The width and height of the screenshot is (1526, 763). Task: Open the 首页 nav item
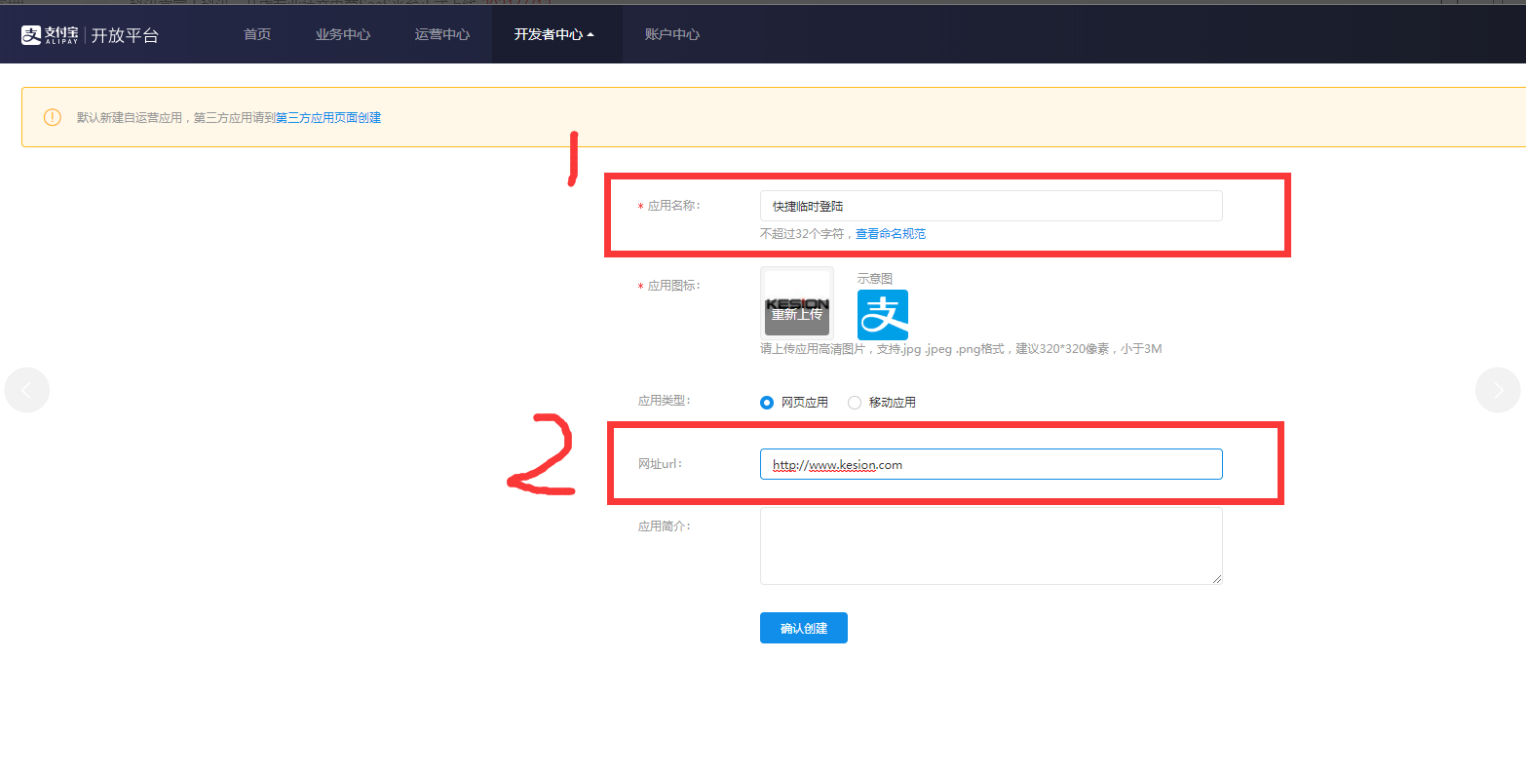(257, 35)
